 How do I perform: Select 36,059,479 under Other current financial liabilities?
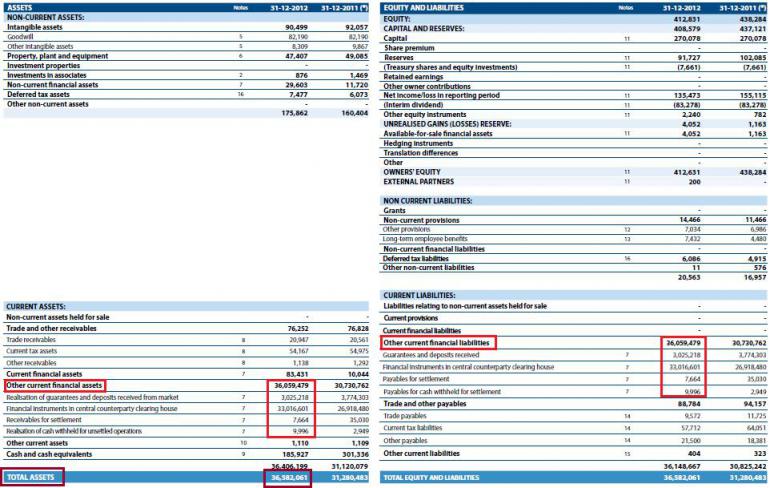point(683,343)
